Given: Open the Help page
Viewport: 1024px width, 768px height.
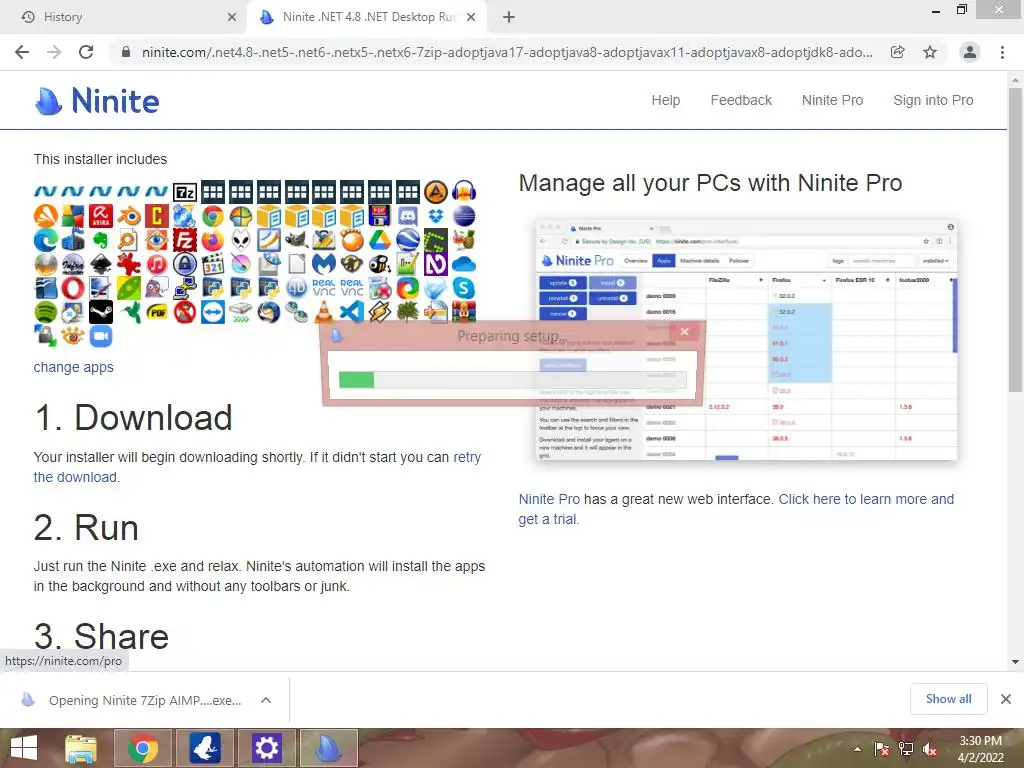Looking at the screenshot, I should tap(665, 100).
